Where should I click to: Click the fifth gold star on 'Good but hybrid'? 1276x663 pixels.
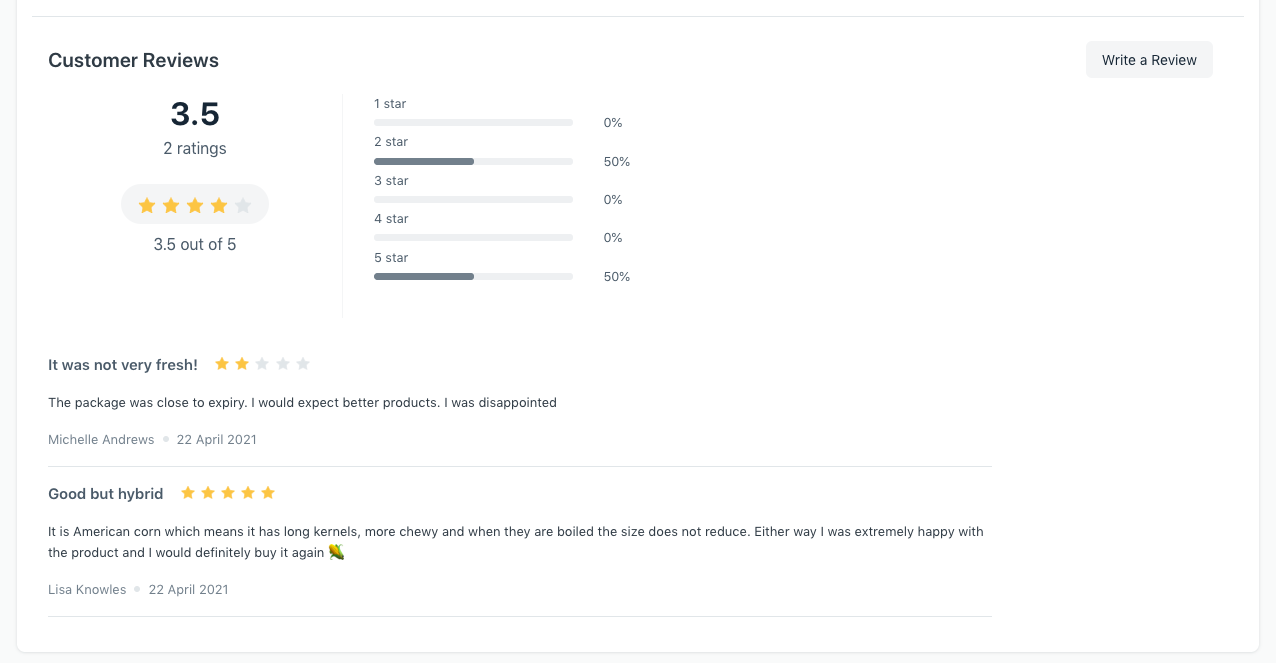tap(267, 492)
